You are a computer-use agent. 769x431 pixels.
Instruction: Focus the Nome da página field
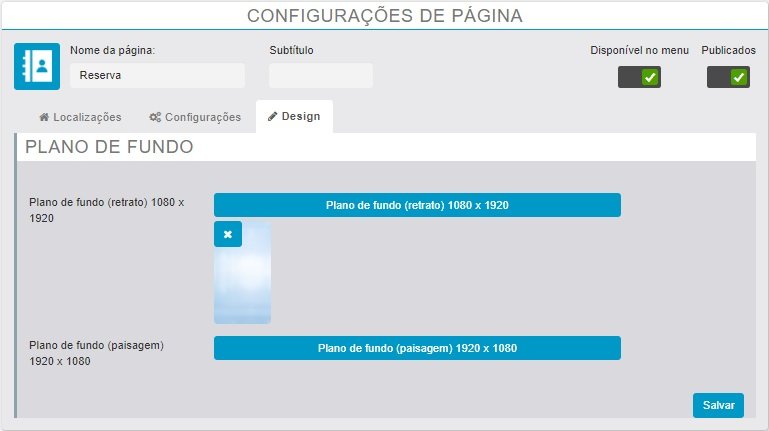(157, 75)
